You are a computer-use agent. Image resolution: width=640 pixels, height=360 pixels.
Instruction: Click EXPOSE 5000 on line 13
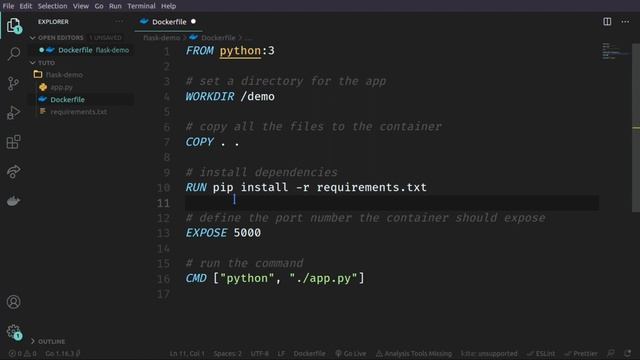point(223,233)
